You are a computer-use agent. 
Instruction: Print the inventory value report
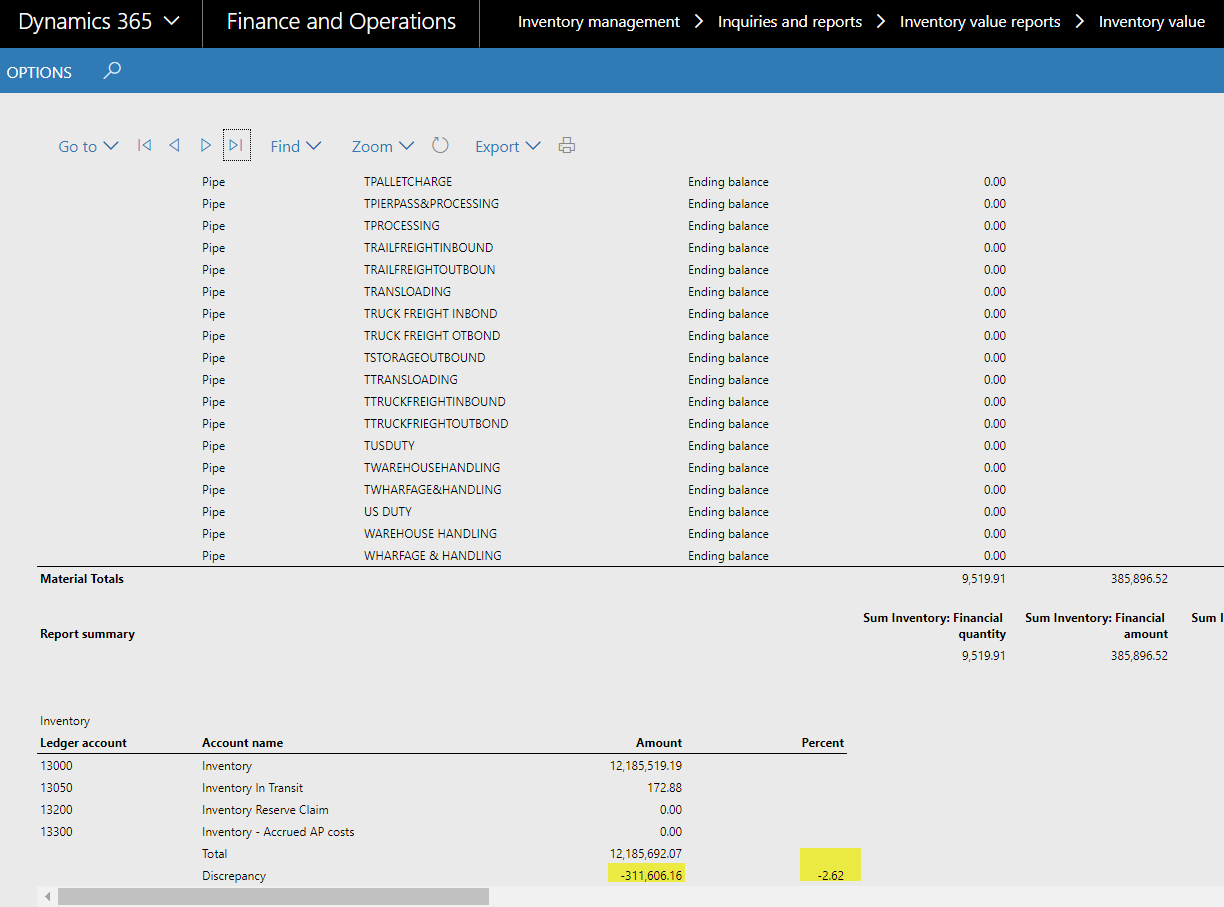(567, 146)
